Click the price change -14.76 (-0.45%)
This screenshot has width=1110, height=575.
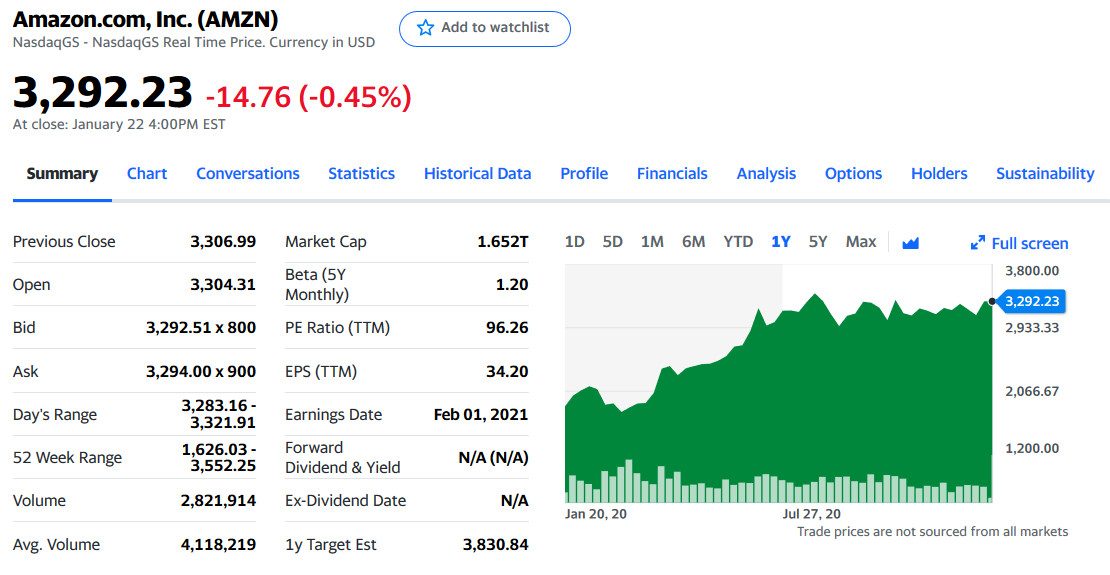click(309, 96)
